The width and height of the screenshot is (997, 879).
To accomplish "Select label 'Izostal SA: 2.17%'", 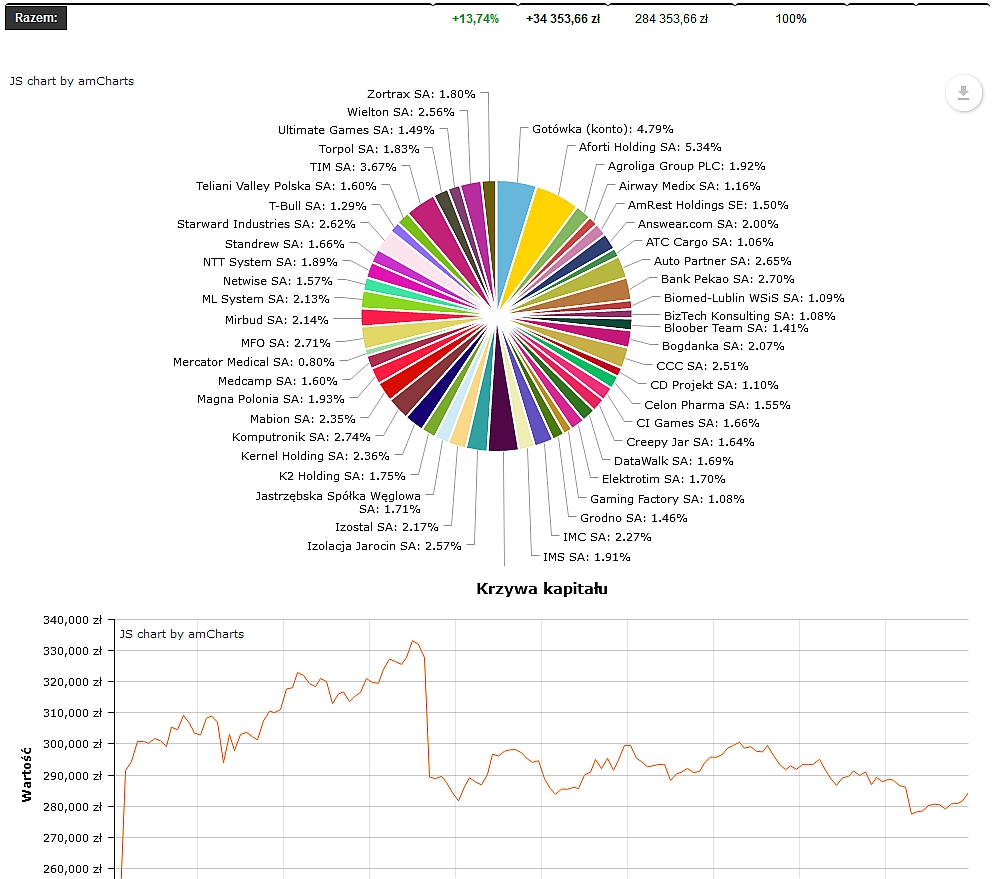I will tap(387, 527).
